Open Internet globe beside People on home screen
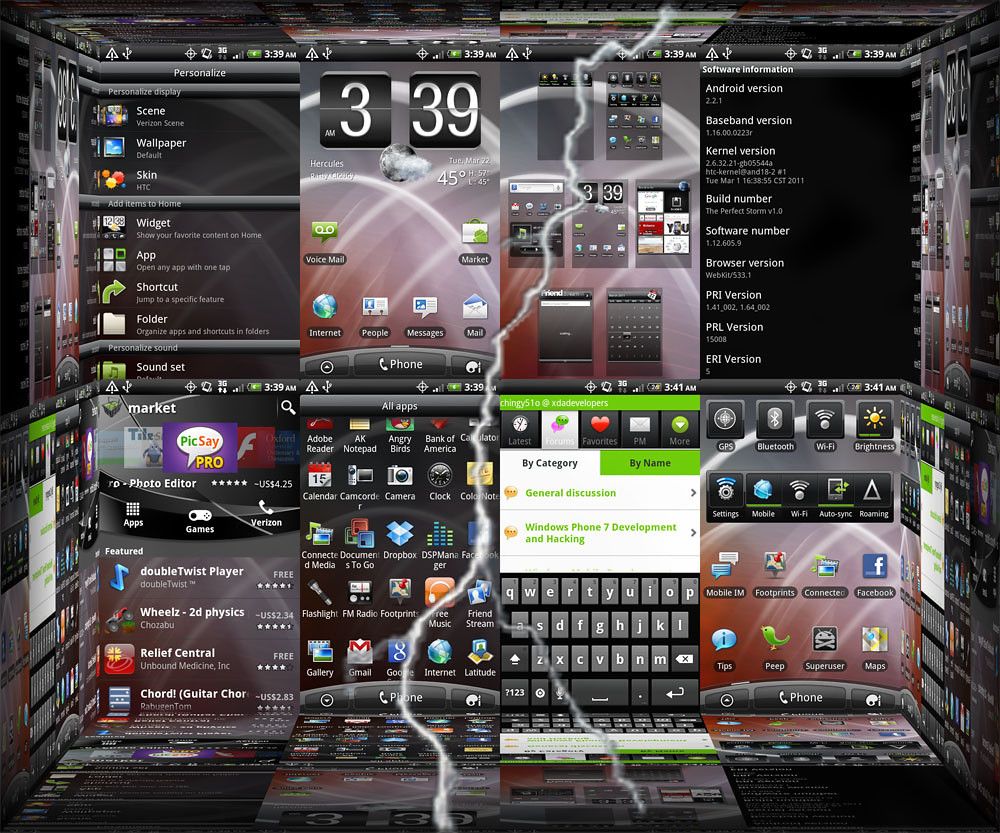1000x833 pixels. coord(325,316)
